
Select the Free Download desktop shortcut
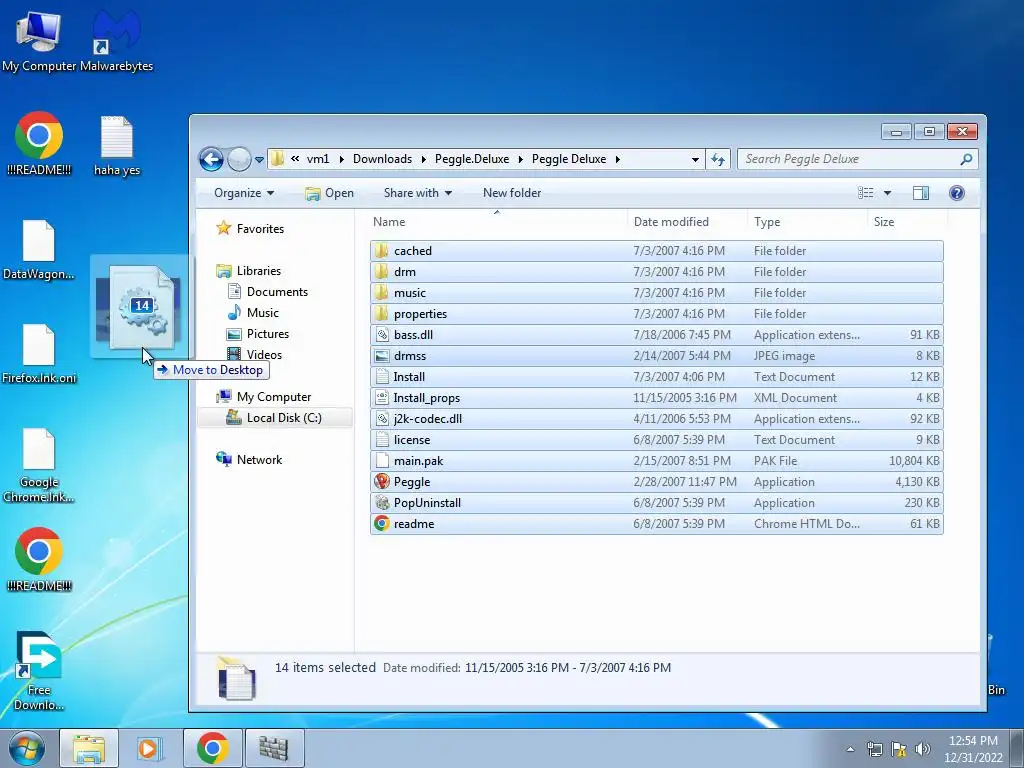click(39, 671)
